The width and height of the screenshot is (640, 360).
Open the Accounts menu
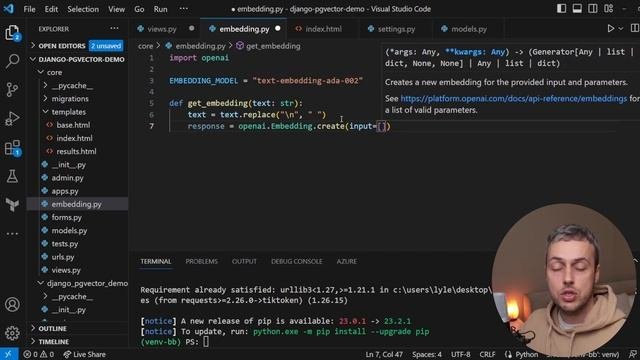click(x=12, y=304)
